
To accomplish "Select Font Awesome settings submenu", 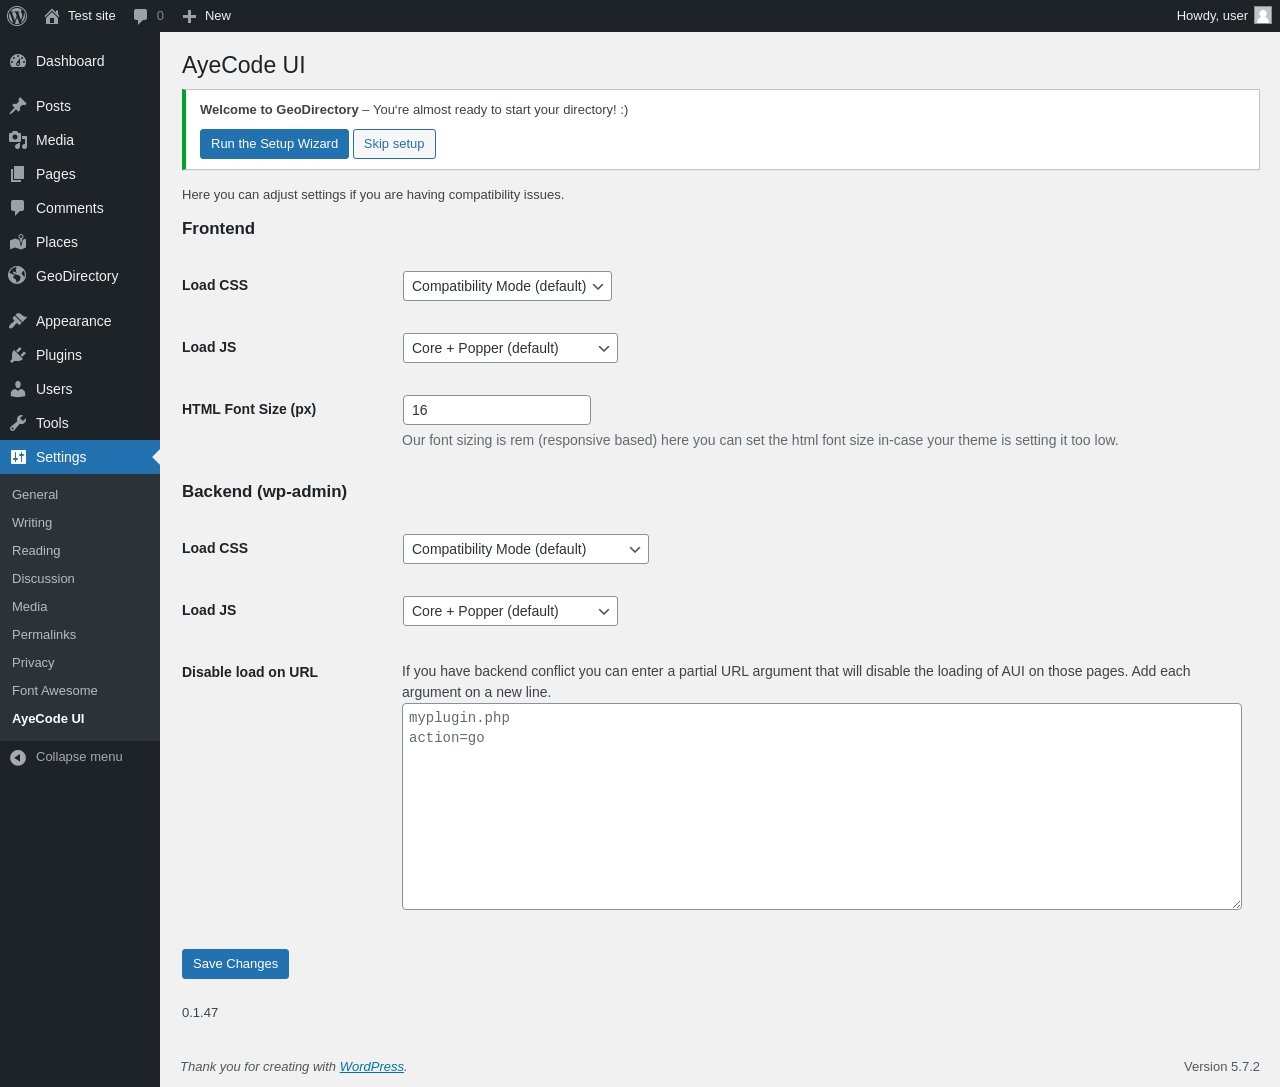I will coord(55,691).
